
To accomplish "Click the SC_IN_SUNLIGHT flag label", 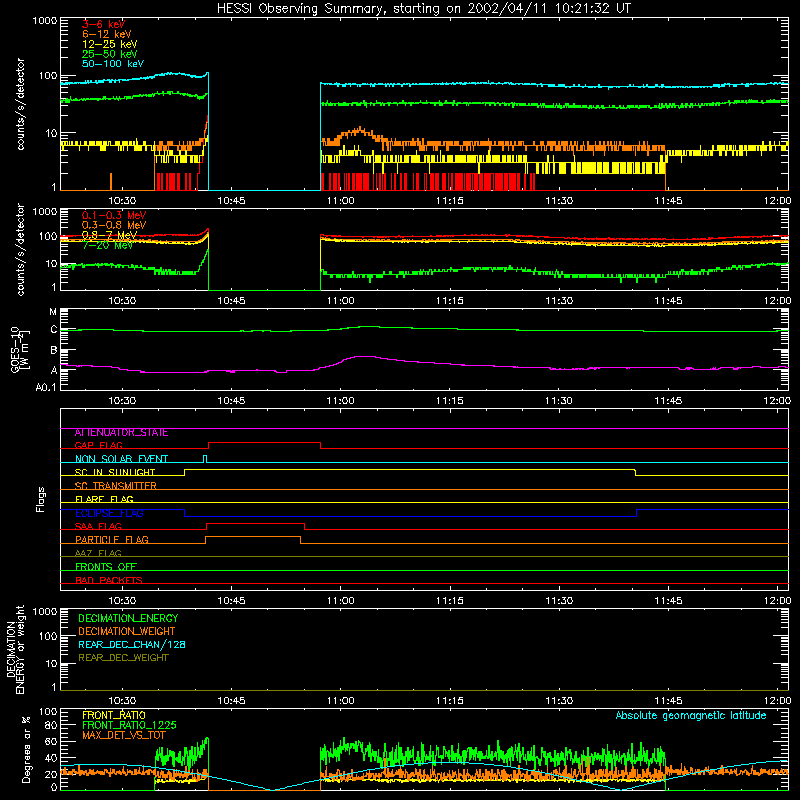I will (x=115, y=472).
